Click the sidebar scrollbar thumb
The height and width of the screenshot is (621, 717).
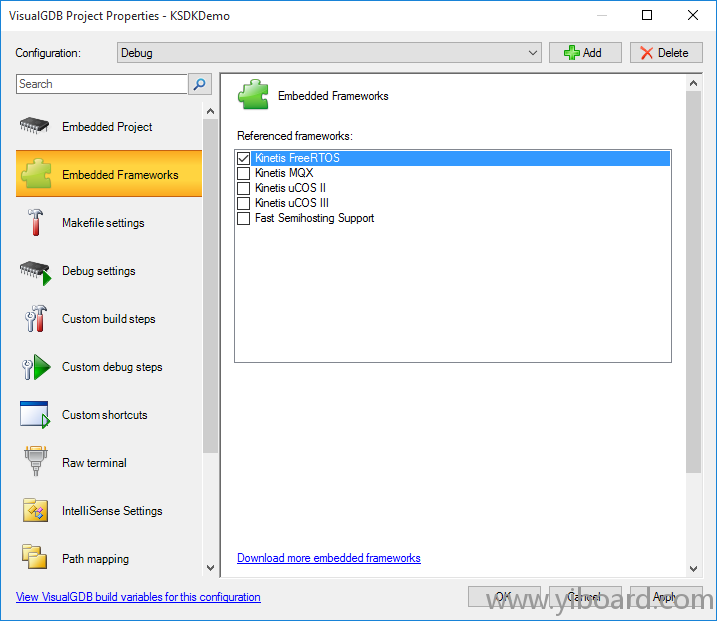pos(210,286)
